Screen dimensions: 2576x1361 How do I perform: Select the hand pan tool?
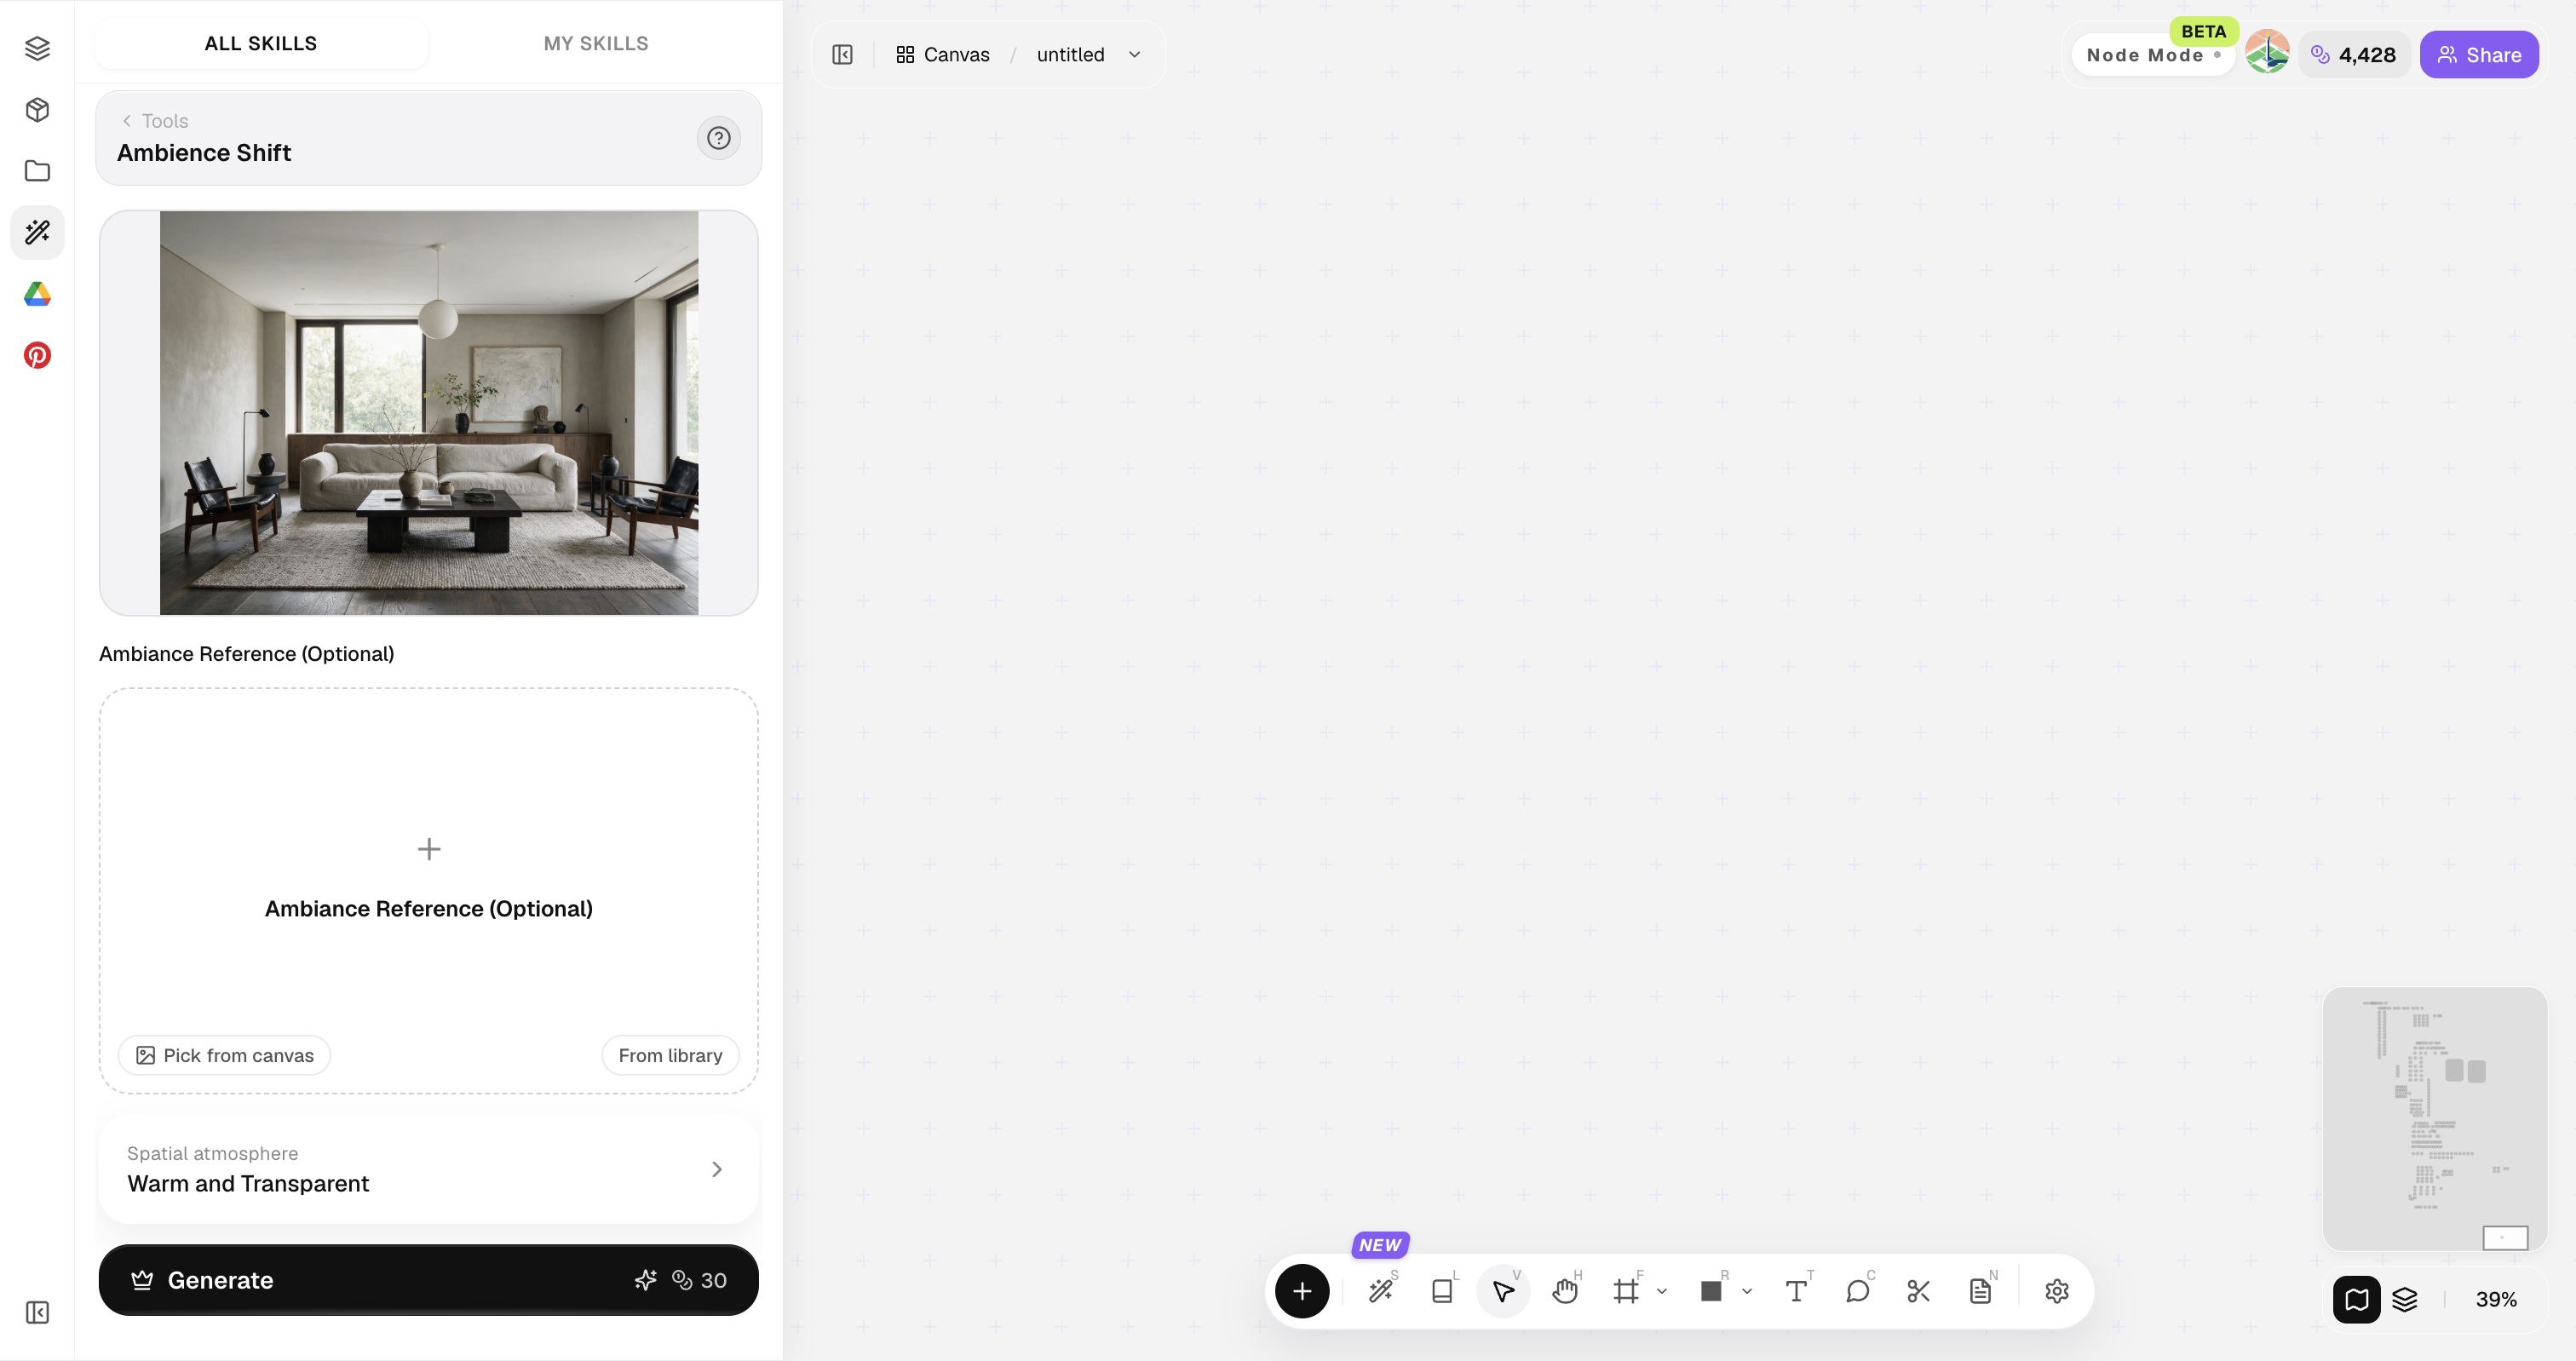(x=1565, y=1291)
